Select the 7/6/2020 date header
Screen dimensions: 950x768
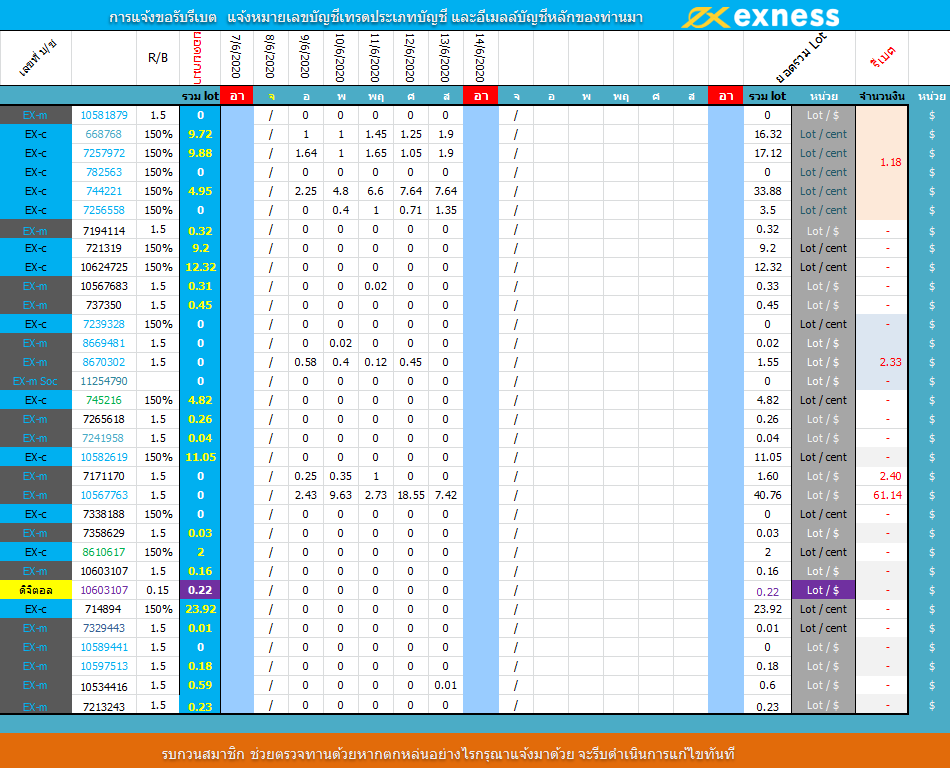(237, 56)
